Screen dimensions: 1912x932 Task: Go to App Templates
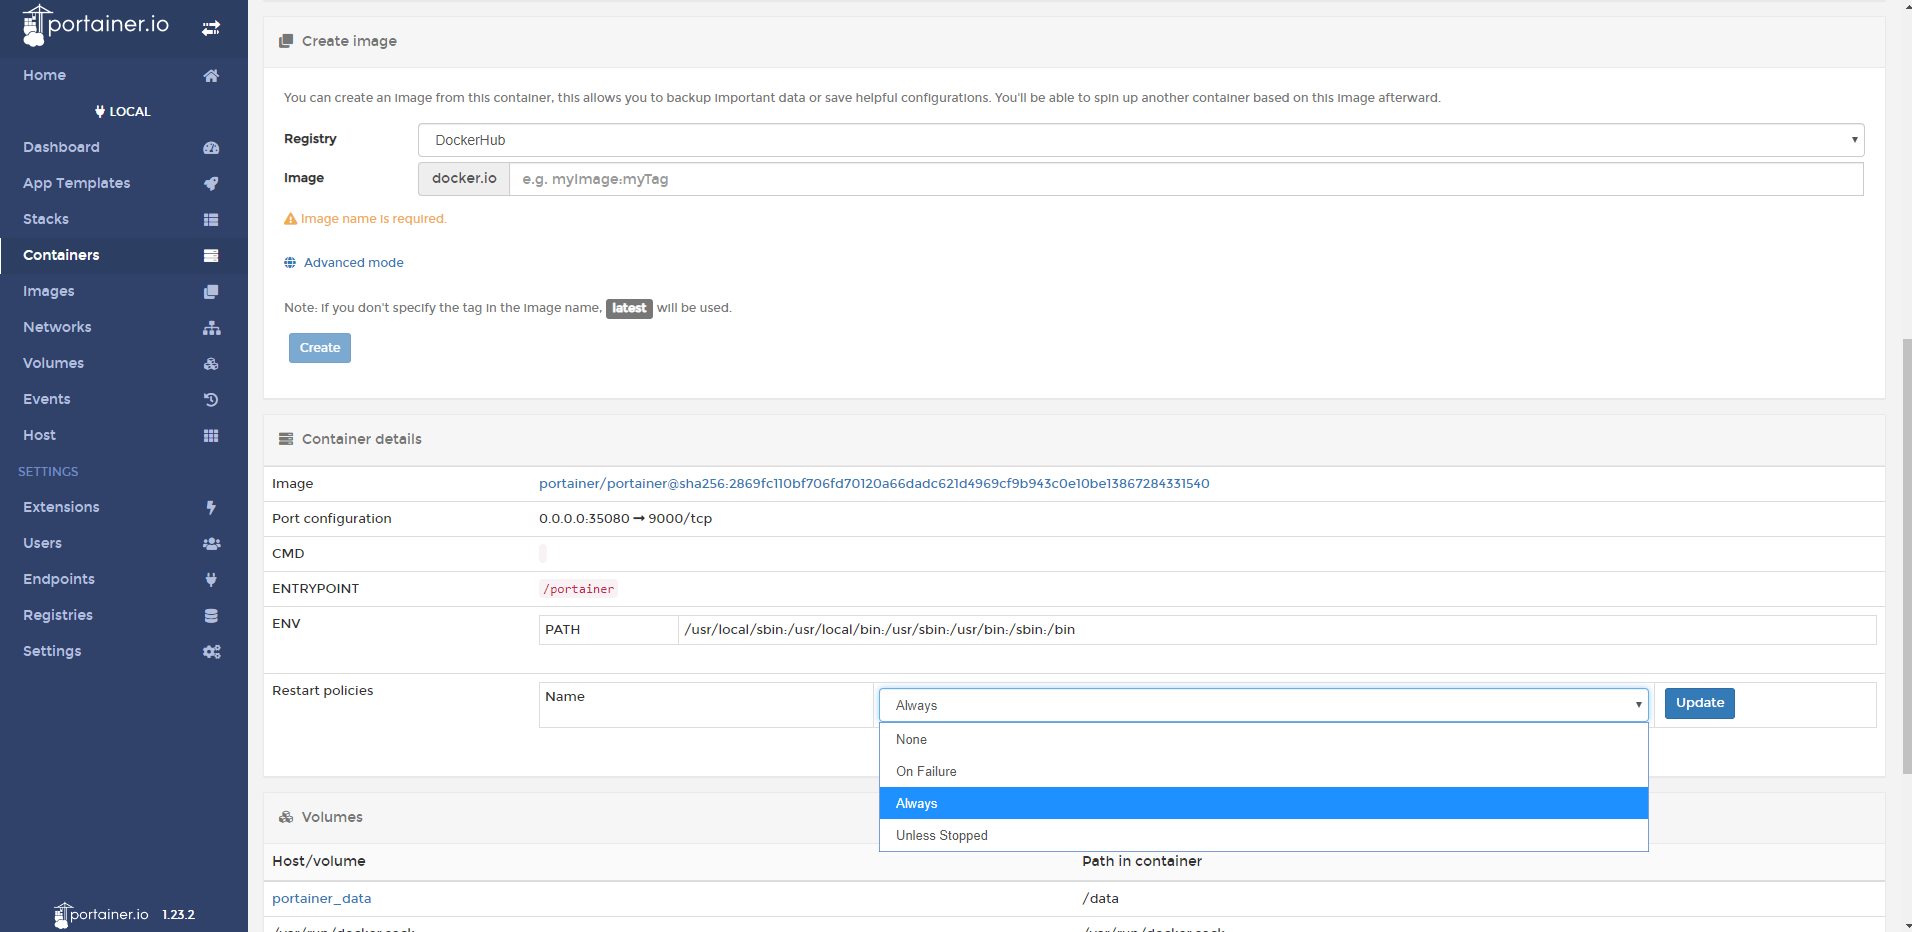[77, 183]
